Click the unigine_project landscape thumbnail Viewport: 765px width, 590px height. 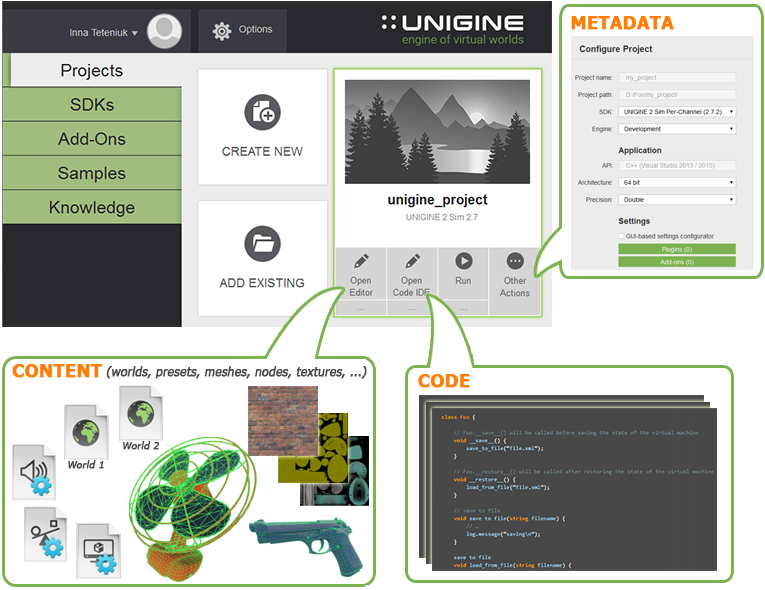pyautogui.click(x=437, y=132)
